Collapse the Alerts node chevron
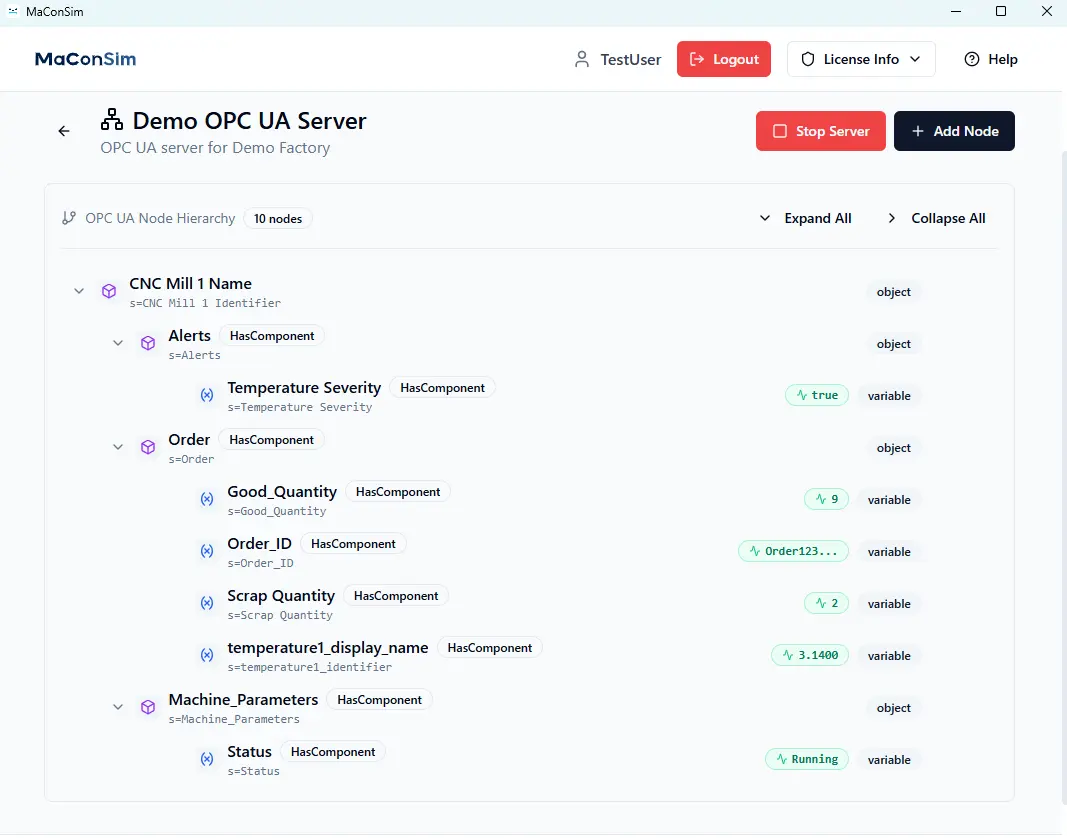1067x838 pixels. [118, 343]
